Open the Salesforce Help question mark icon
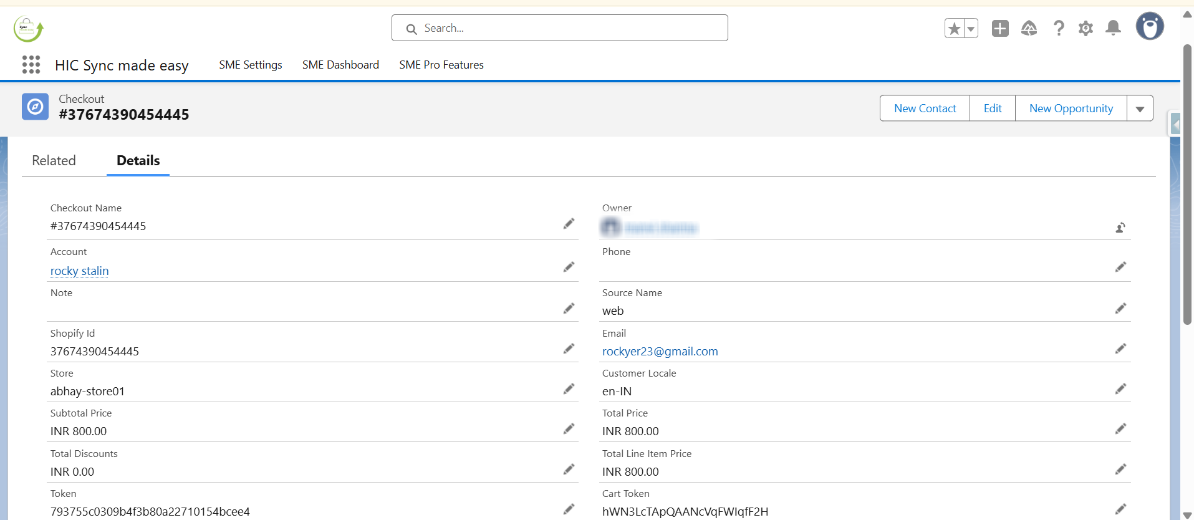 [1058, 29]
